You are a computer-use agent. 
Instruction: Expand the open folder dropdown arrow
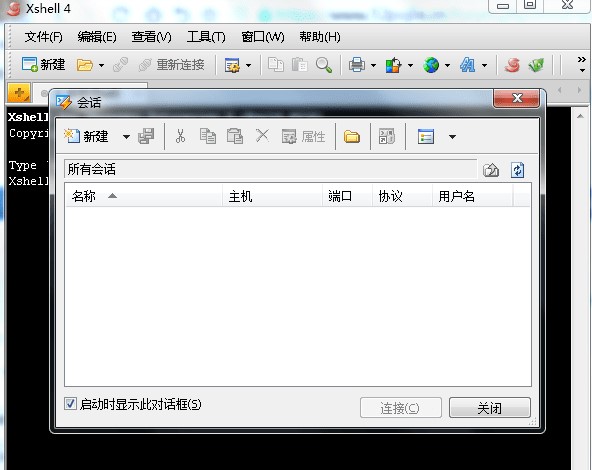point(101,65)
